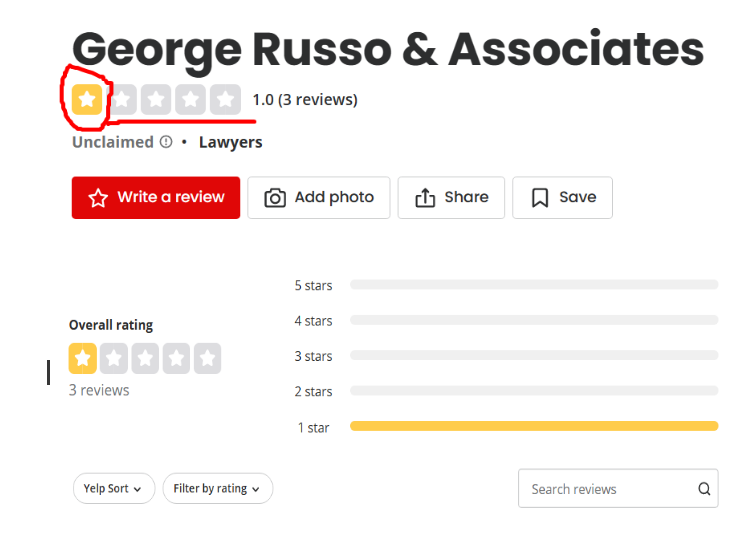Click the bookmark icon on Save
The image size is (736, 548).
click(x=540, y=198)
